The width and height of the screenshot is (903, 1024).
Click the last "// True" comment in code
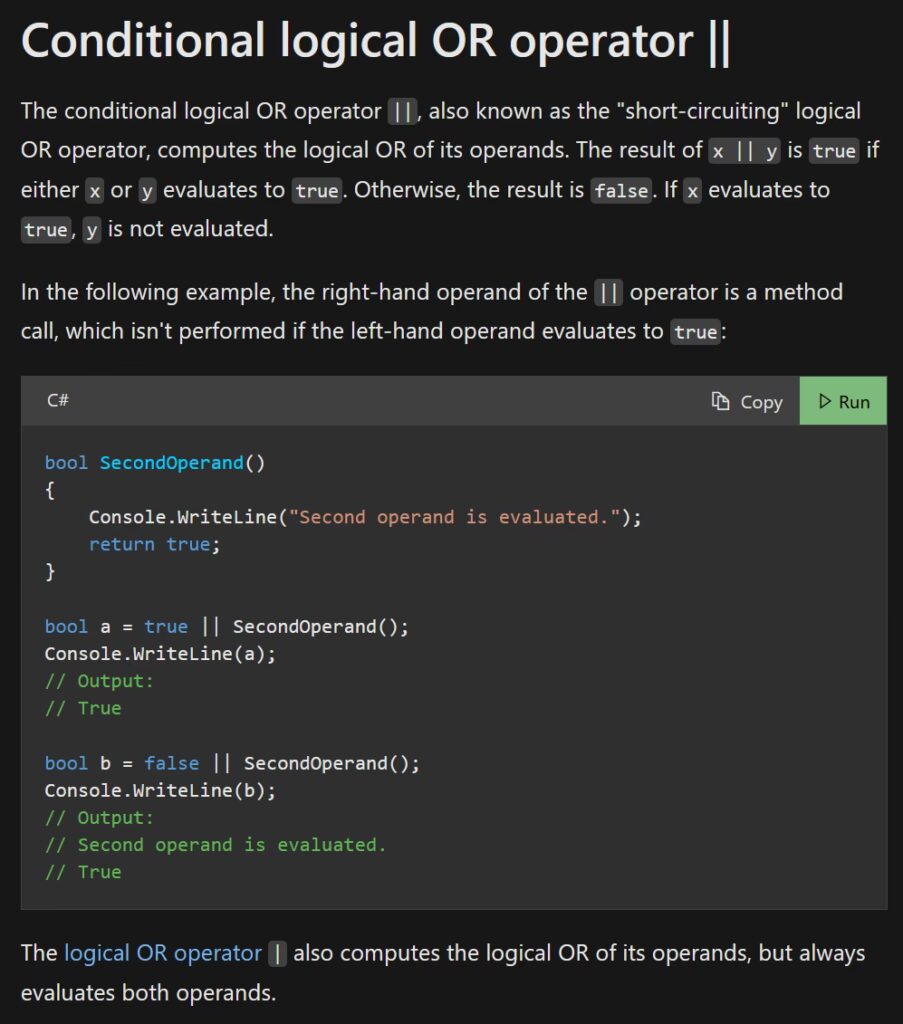tap(83, 872)
